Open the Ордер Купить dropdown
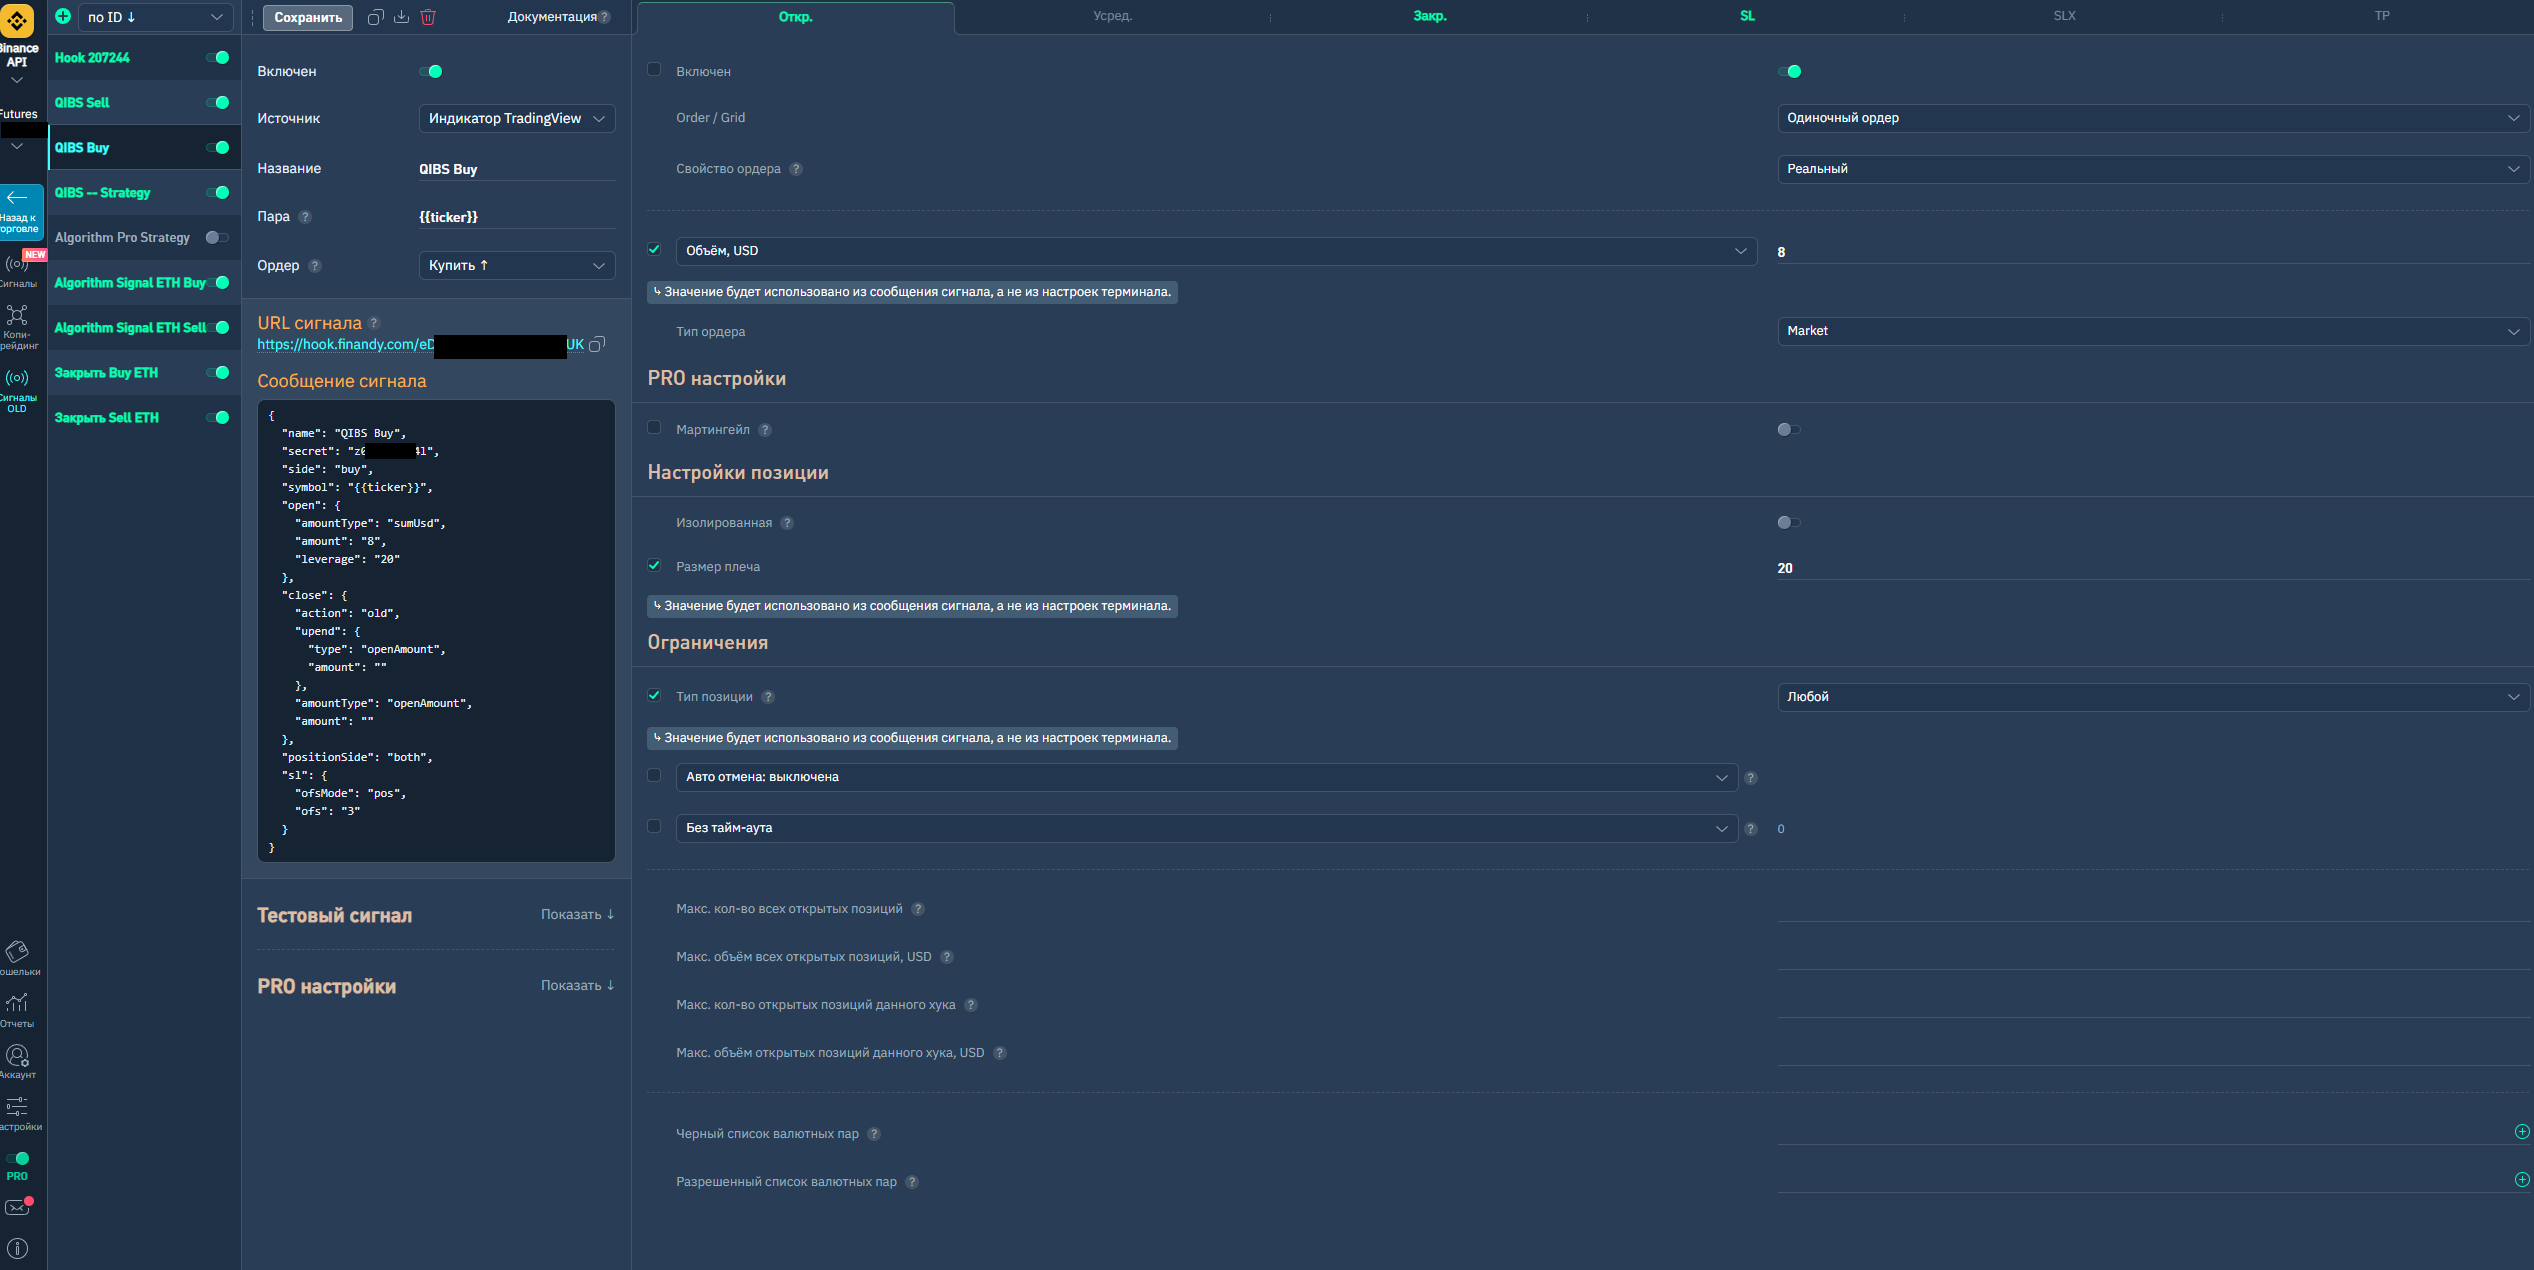The image size is (2534, 1270). (516, 266)
